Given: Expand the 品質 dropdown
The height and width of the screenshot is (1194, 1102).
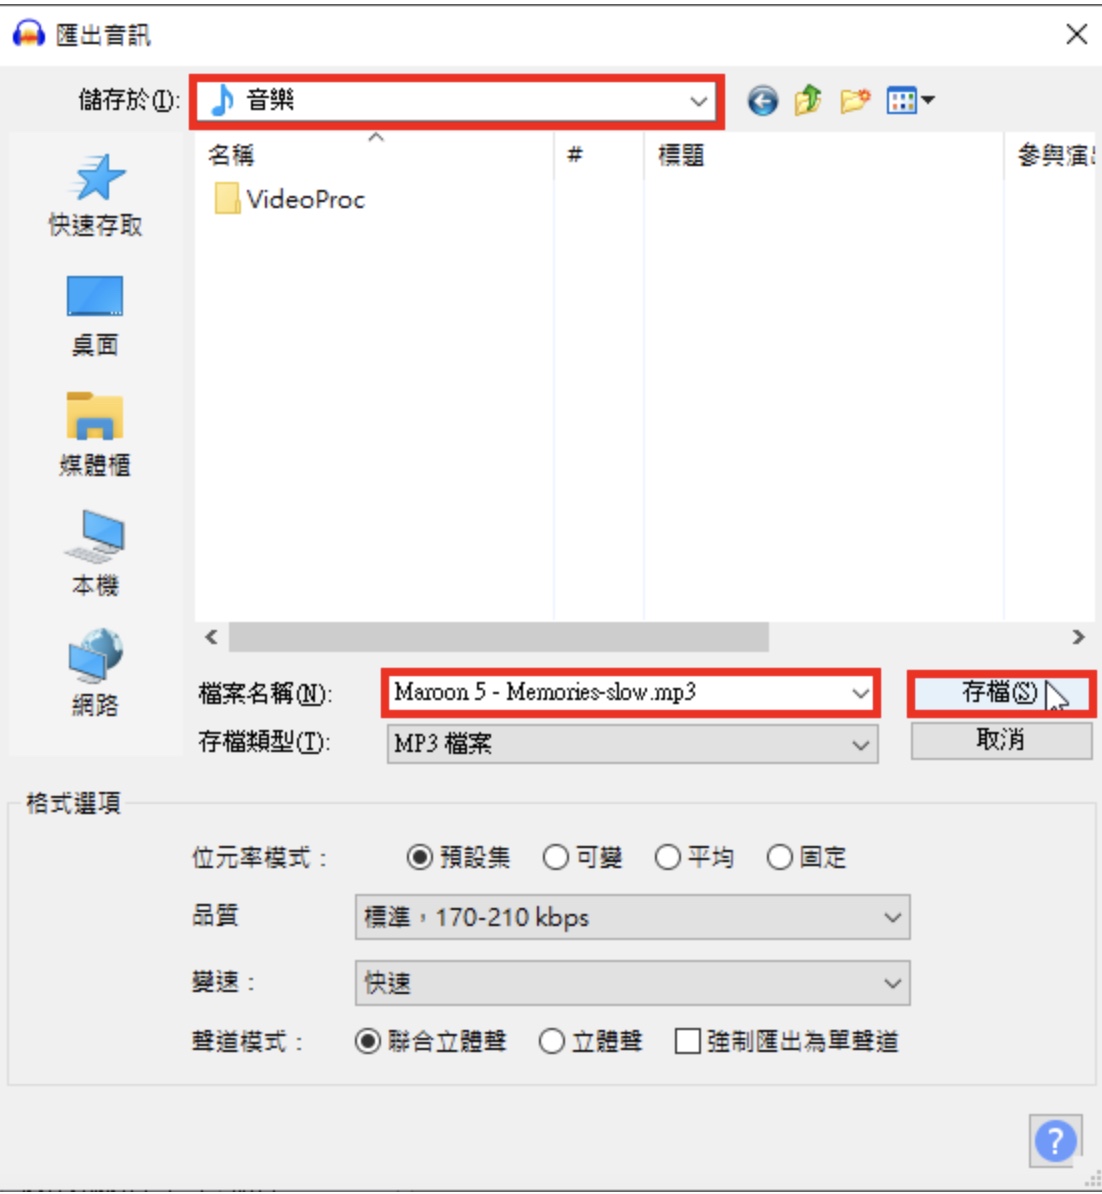Looking at the screenshot, I should click(x=632, y=918).
